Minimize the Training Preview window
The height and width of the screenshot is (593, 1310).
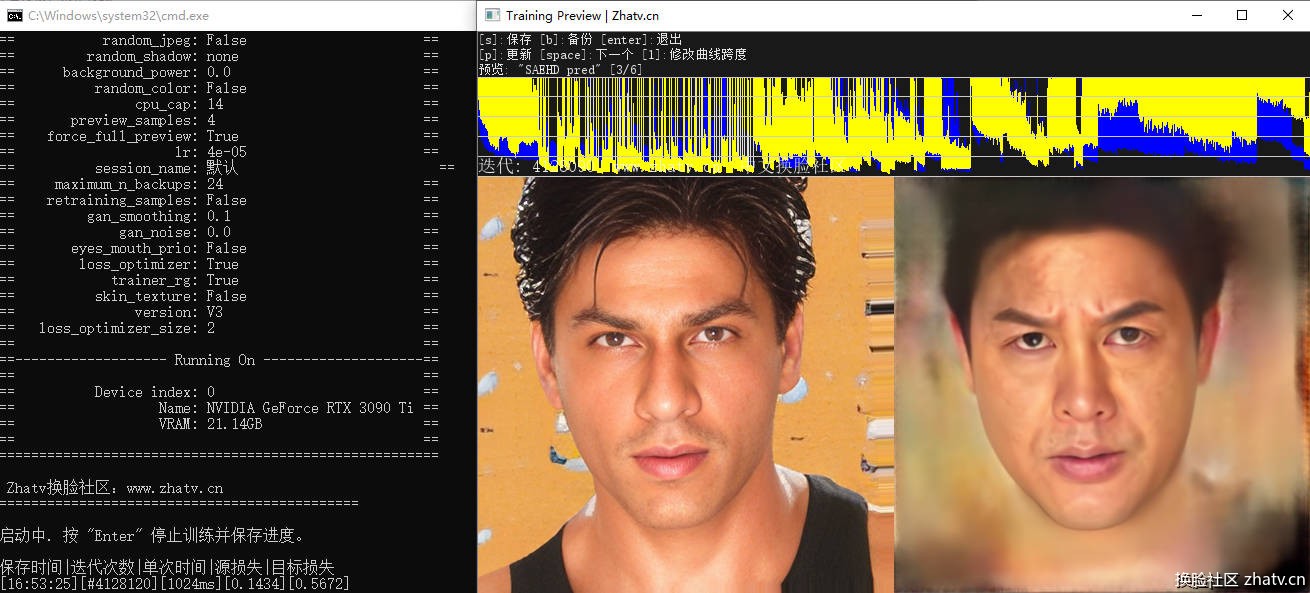pos(1196,15)
